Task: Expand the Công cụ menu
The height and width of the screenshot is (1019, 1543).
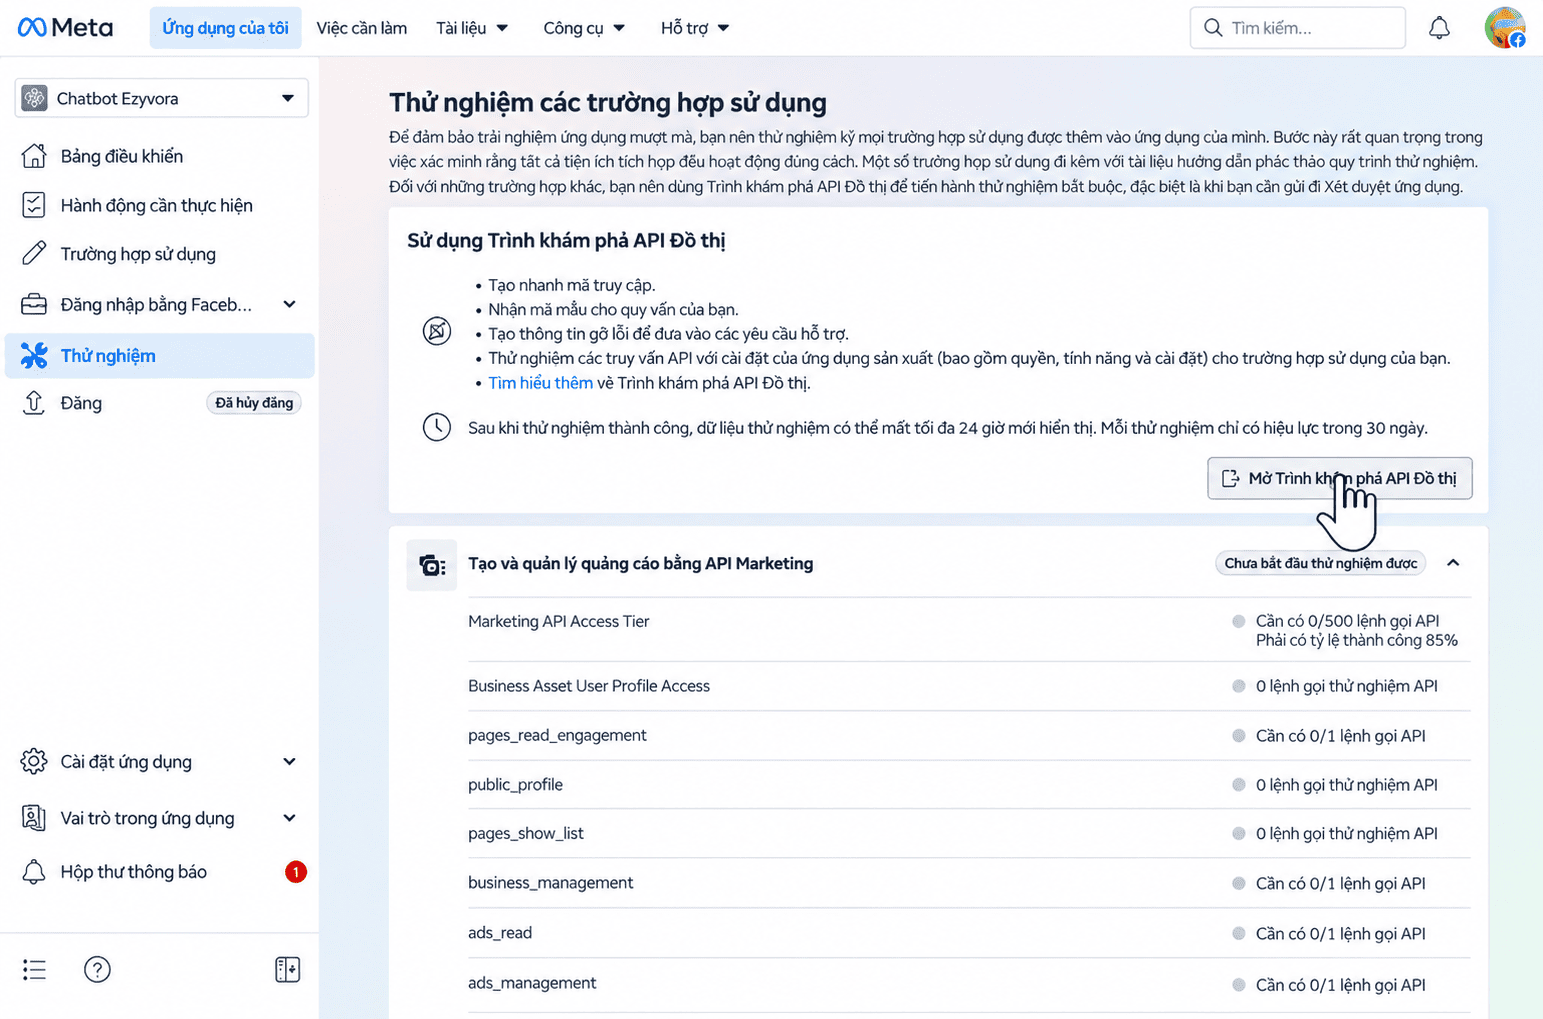Action: point(584,28)
